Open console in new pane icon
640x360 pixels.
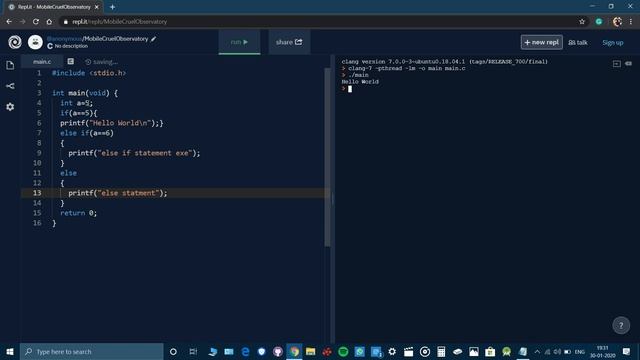617,64
